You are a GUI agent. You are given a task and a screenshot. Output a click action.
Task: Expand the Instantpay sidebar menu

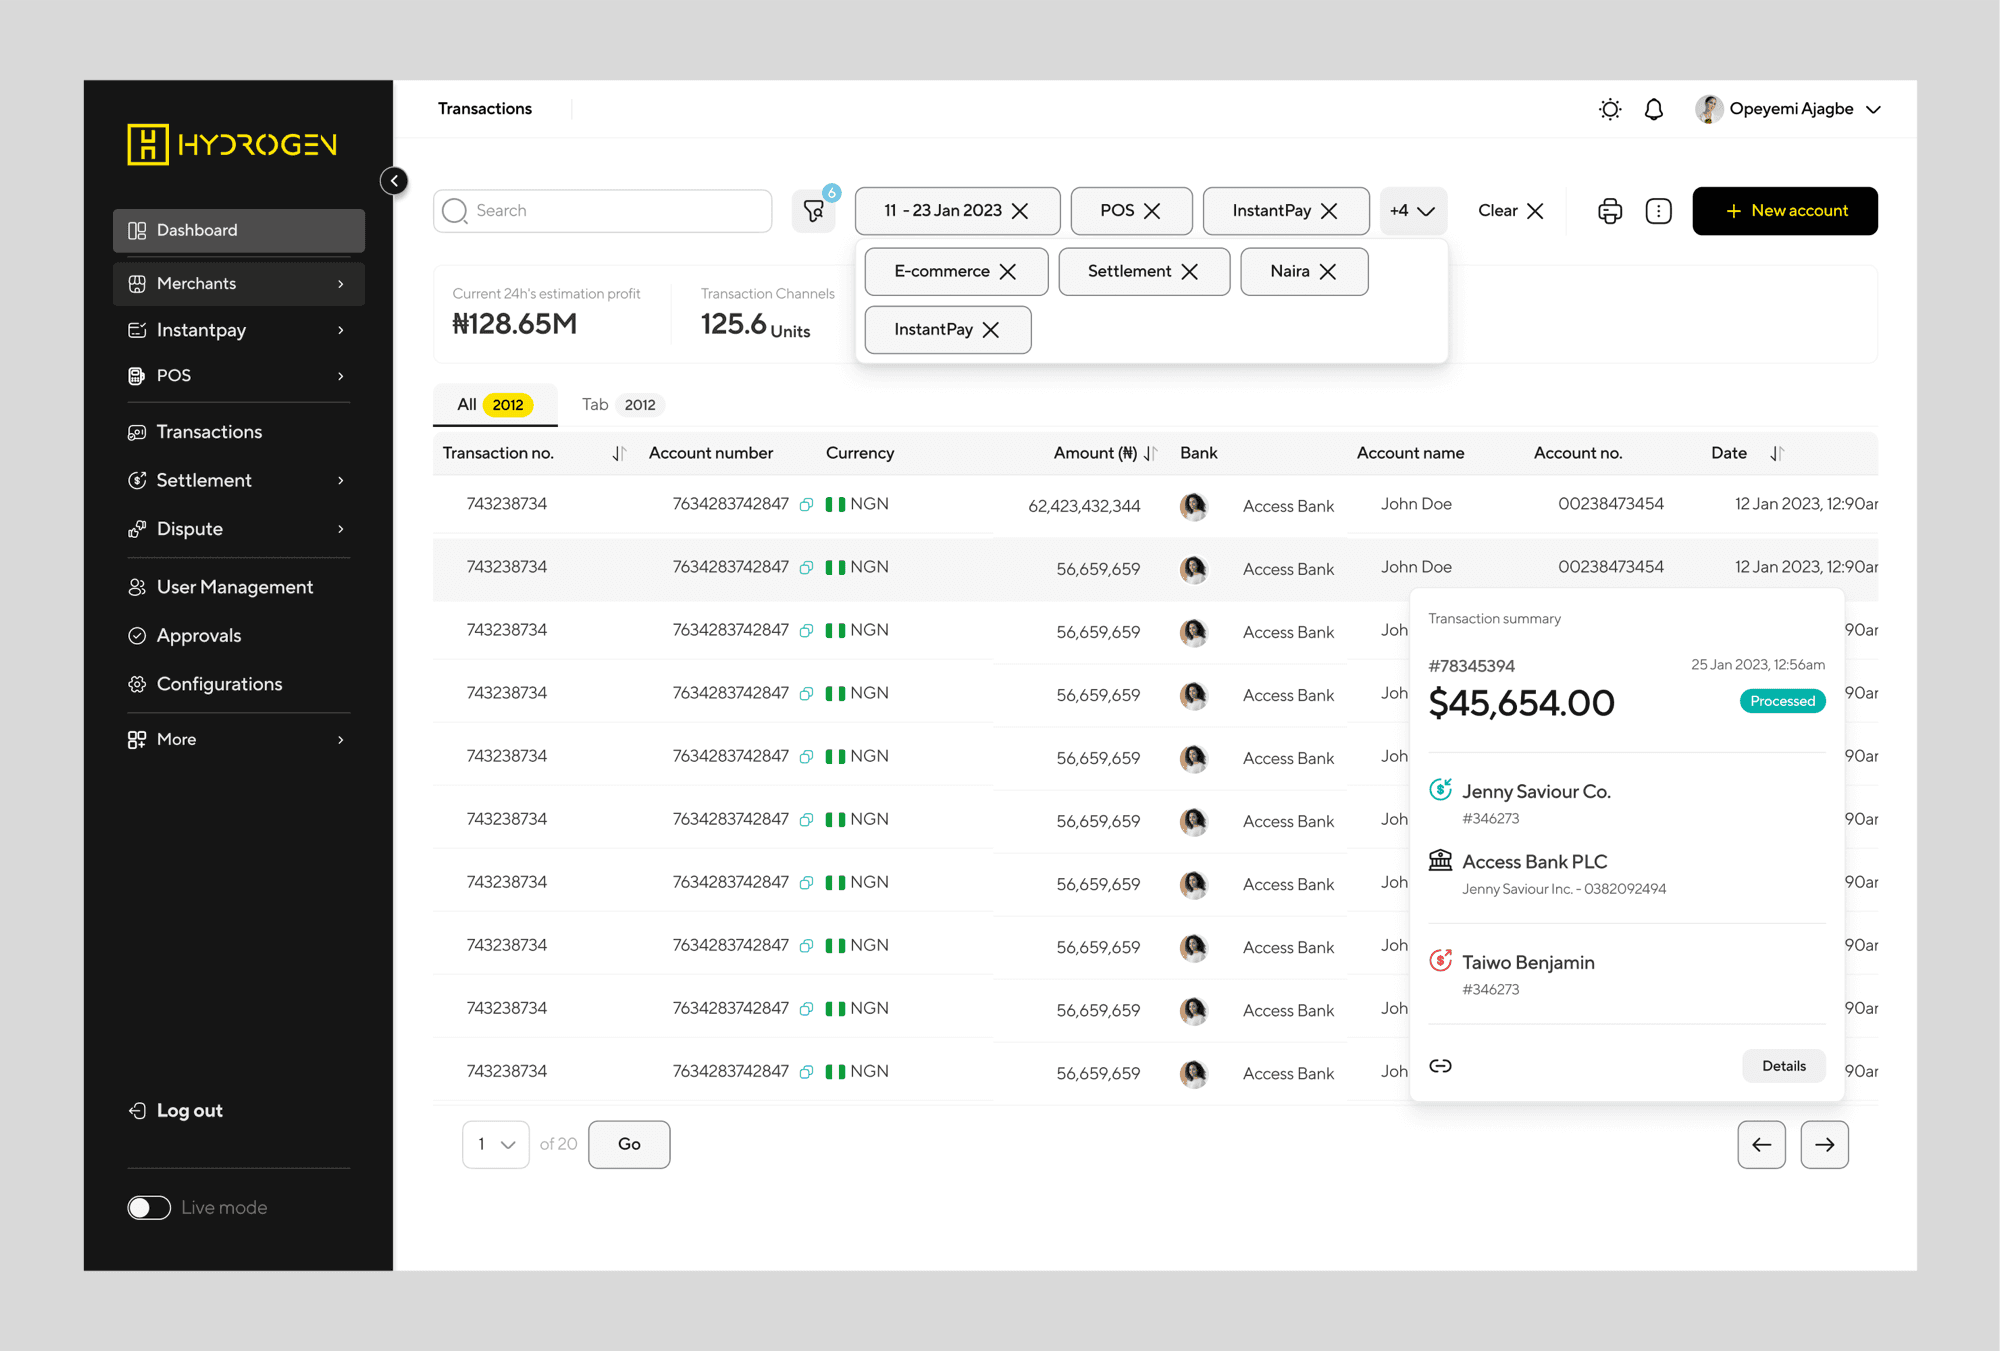(x=239, y=330)
